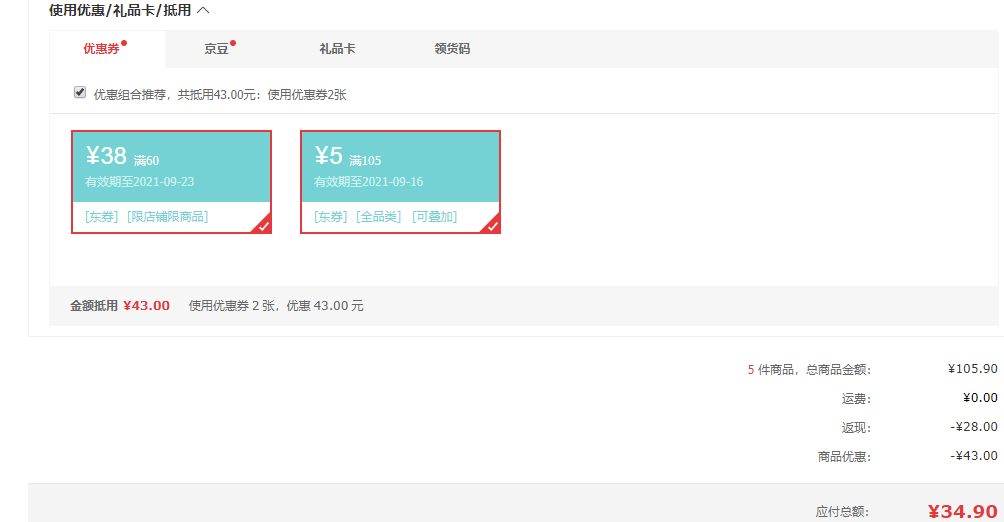Click the [限店铺限商品] tag on ¥38 coupon

(x=167, y=217)
